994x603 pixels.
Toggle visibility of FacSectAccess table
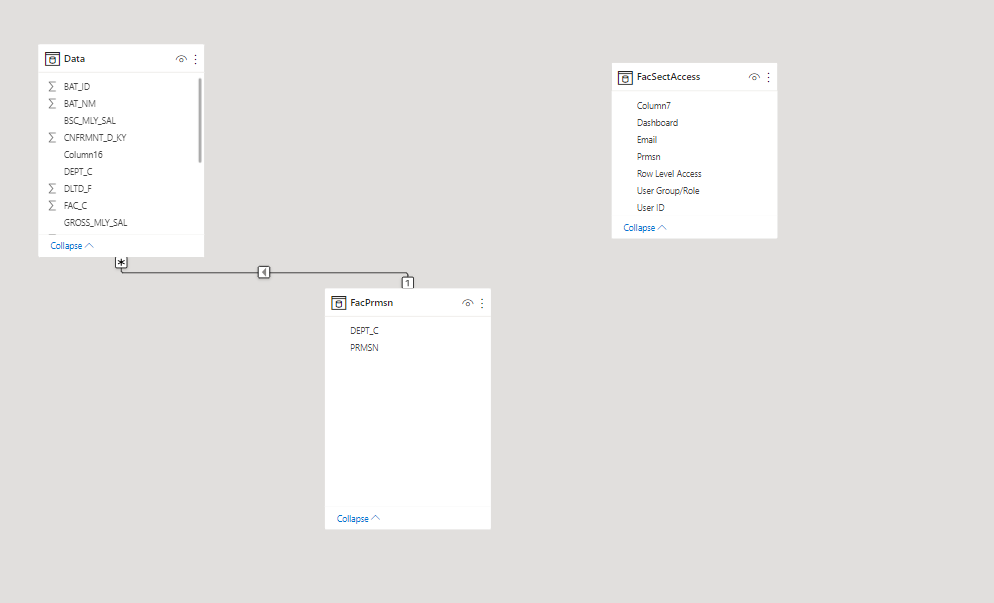754,77
